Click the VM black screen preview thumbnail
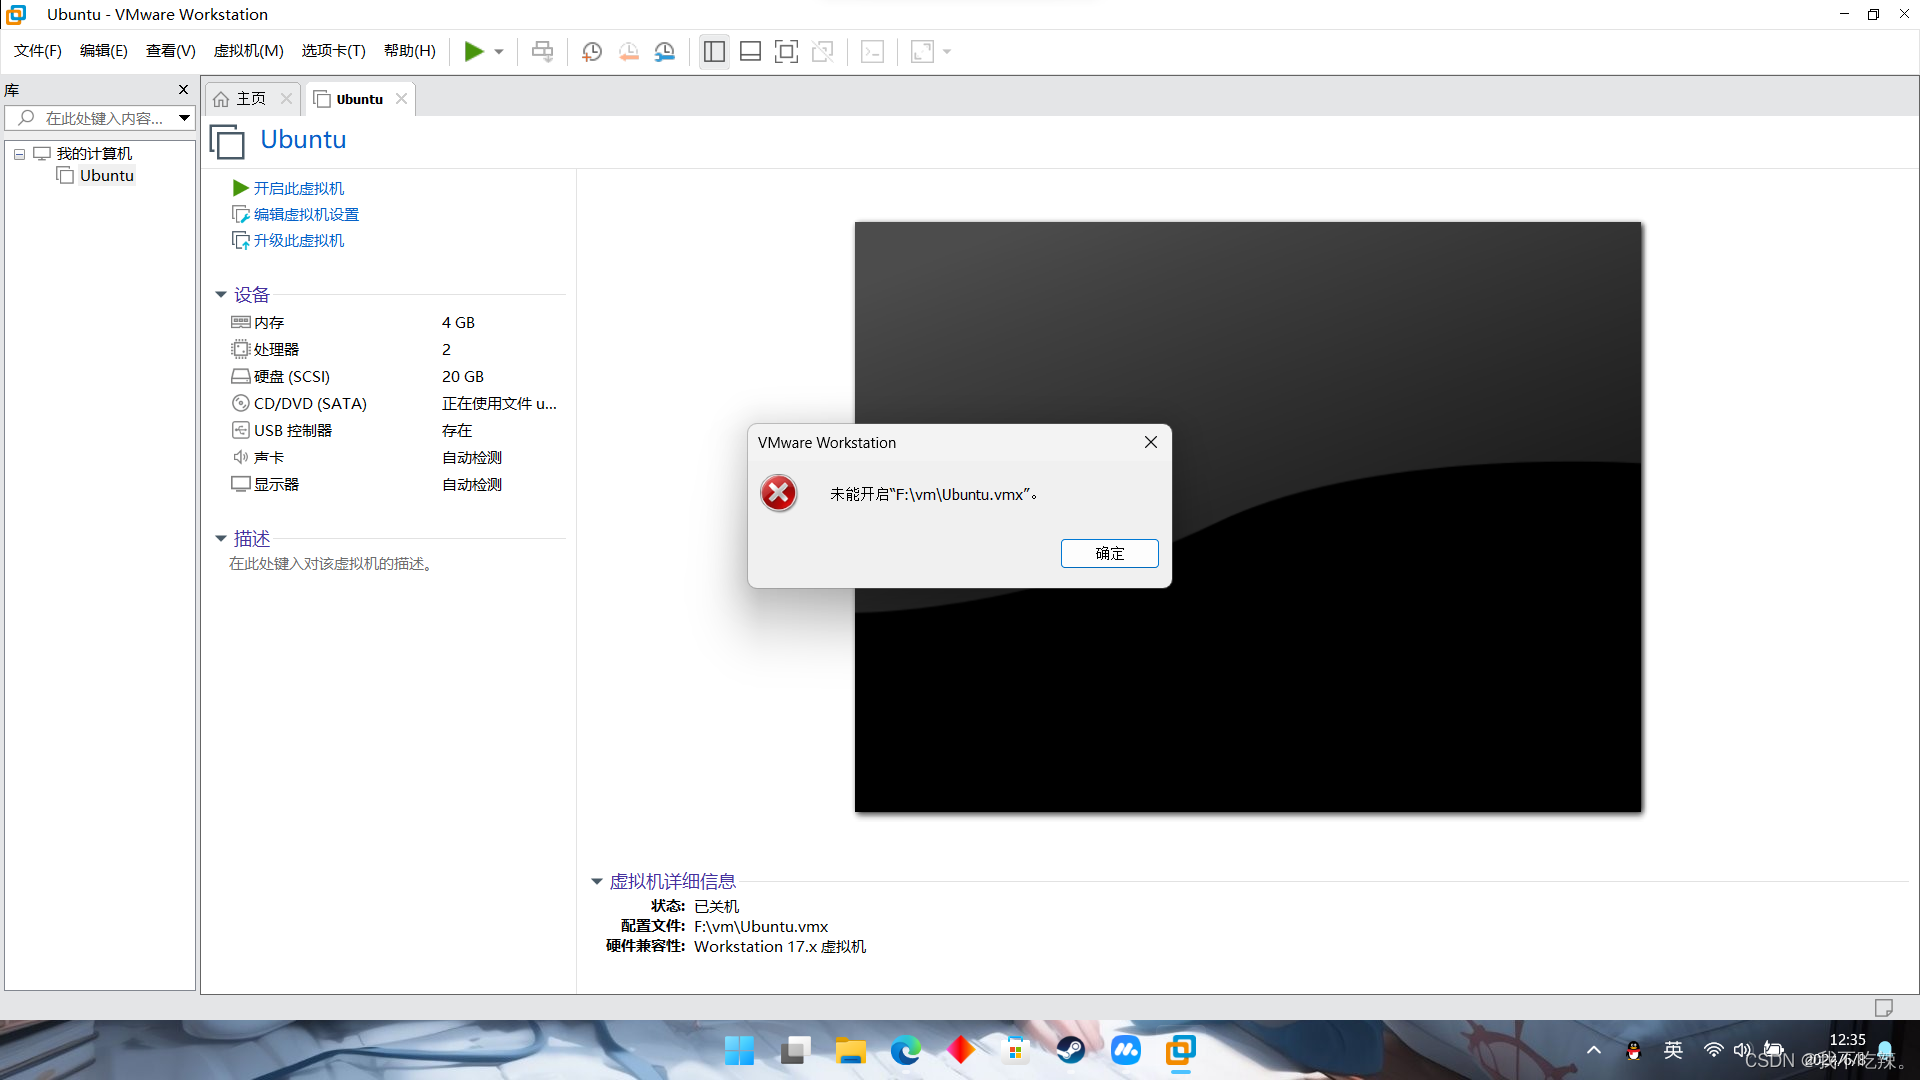The width and height of the screenshot is (1920, 1080). pyautogui.click(x=1248, y=517)
